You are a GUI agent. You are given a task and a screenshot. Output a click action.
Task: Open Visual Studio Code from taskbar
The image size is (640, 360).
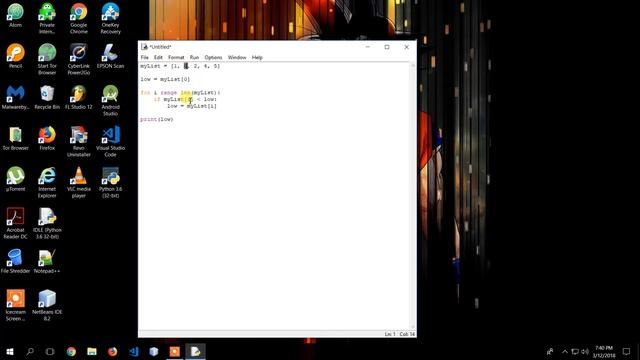tap(133, 351)
